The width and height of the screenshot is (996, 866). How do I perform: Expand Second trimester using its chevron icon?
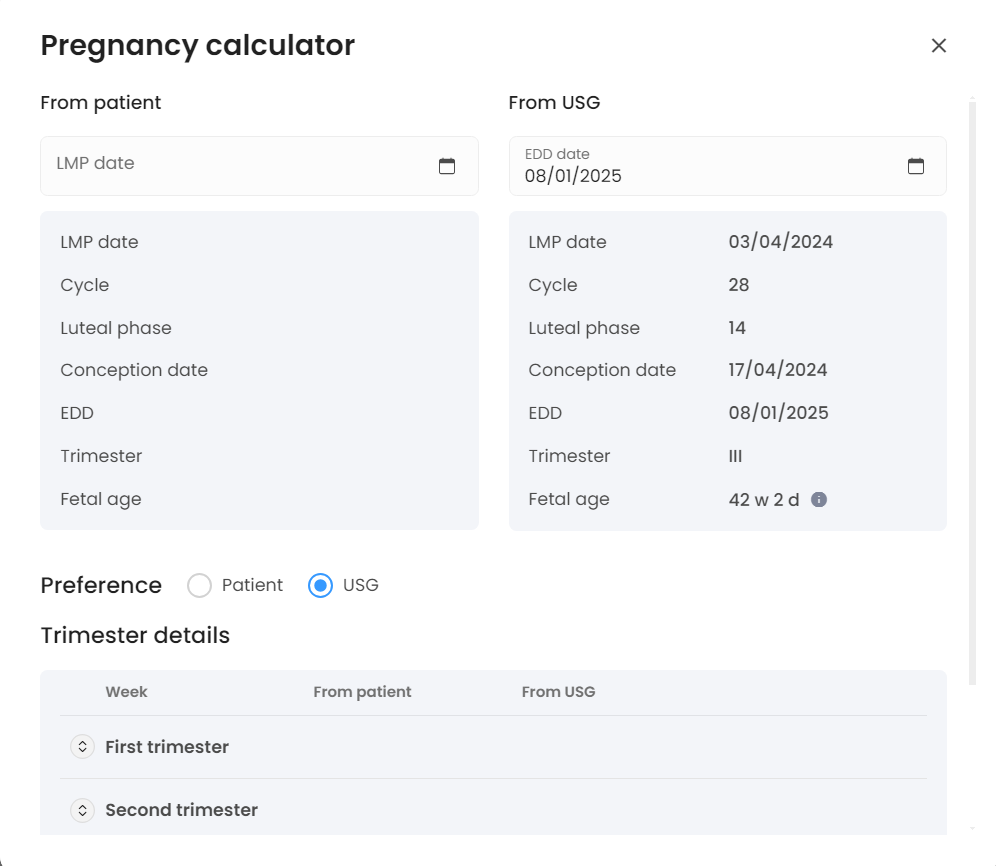(x=83, y=810)
